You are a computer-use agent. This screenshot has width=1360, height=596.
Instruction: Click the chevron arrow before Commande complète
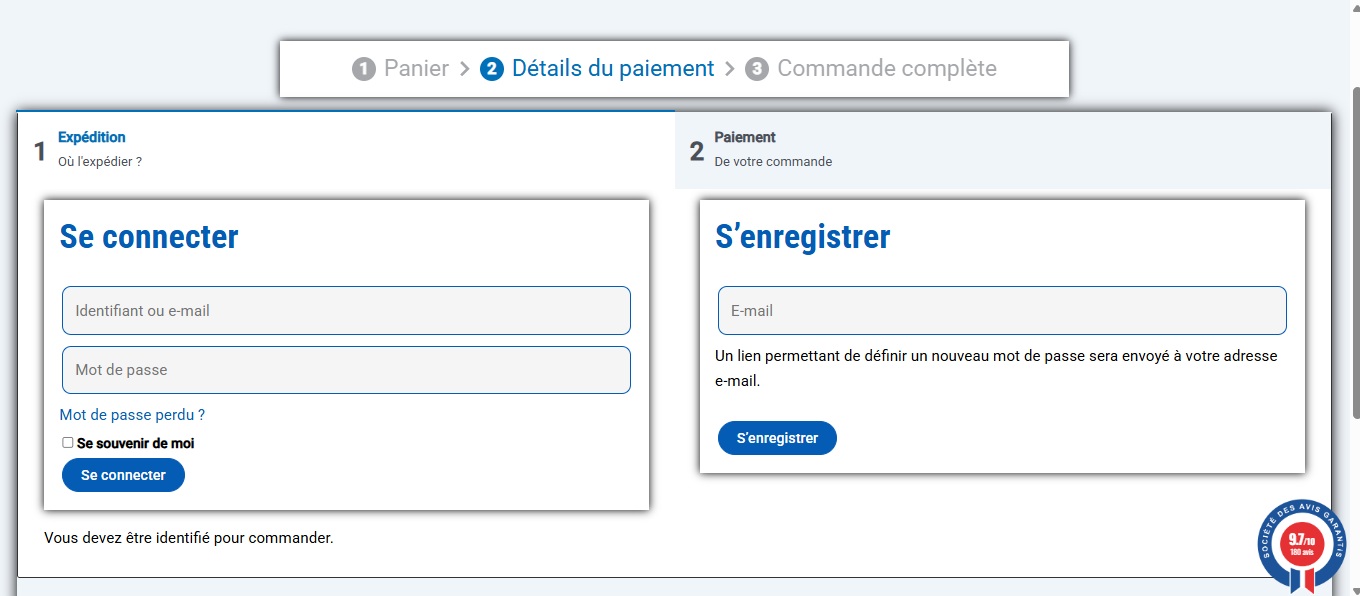pos(730,69)
